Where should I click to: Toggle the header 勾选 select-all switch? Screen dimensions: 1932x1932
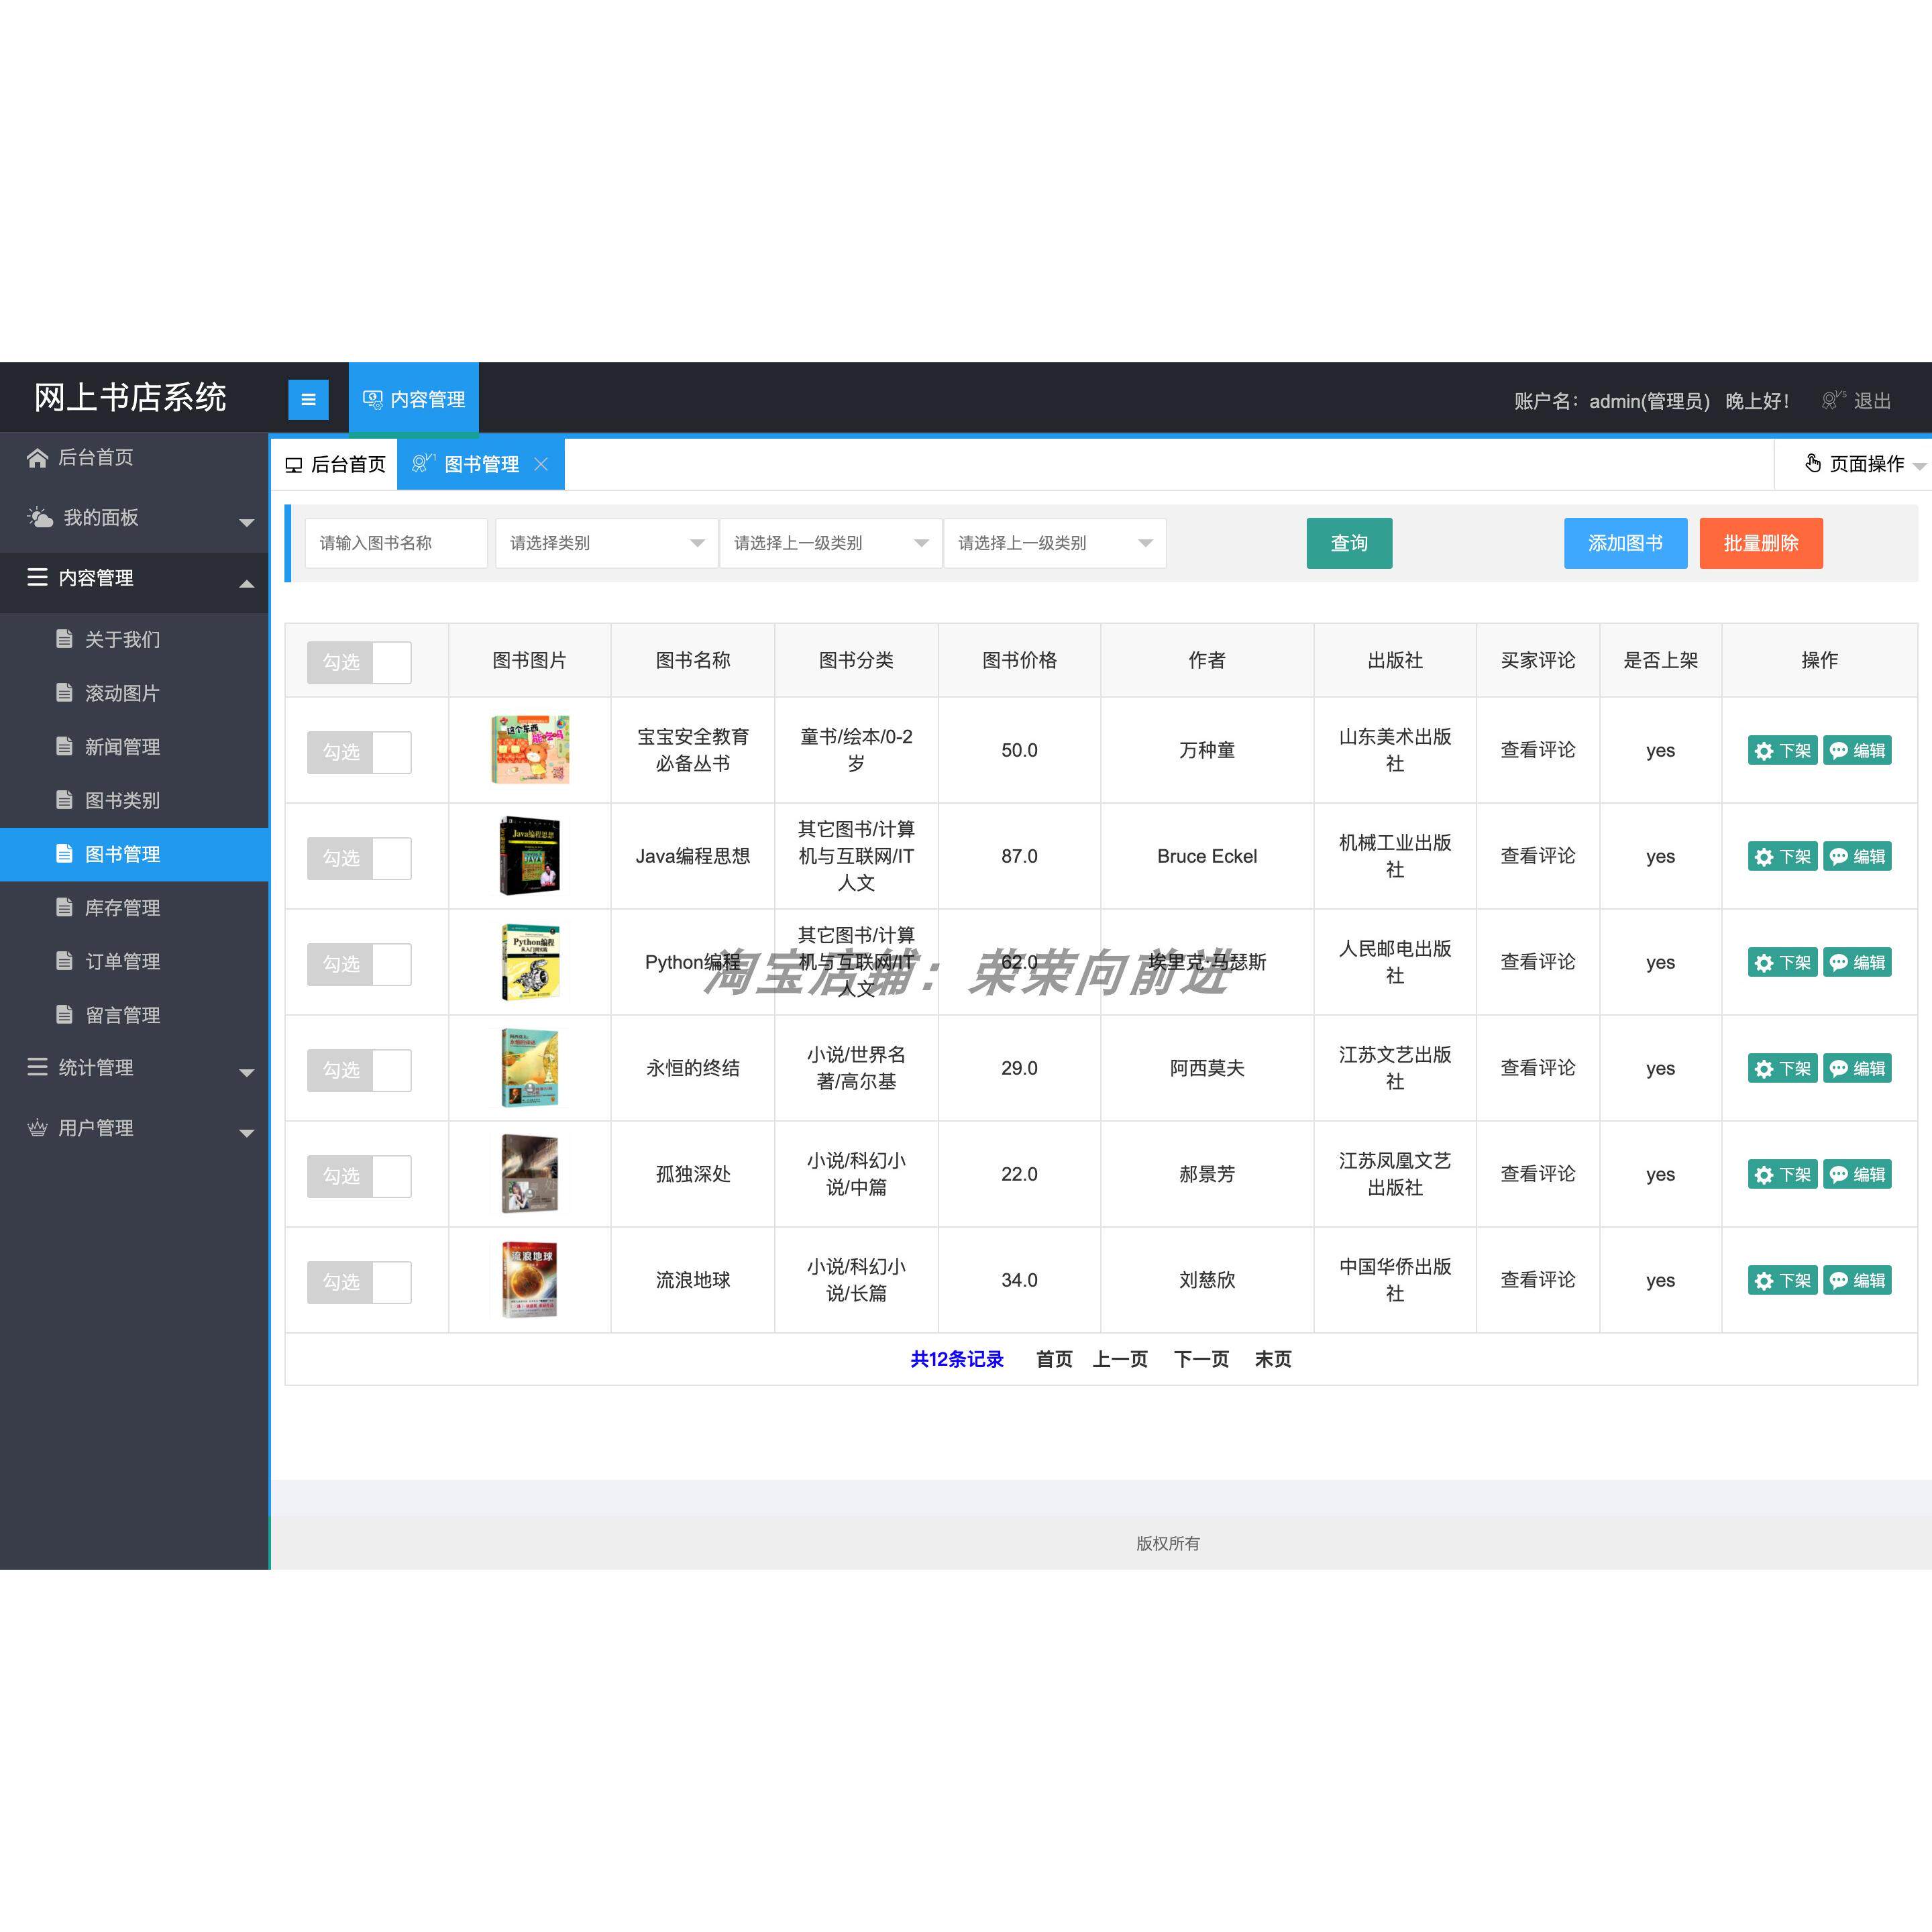(359, 662)
